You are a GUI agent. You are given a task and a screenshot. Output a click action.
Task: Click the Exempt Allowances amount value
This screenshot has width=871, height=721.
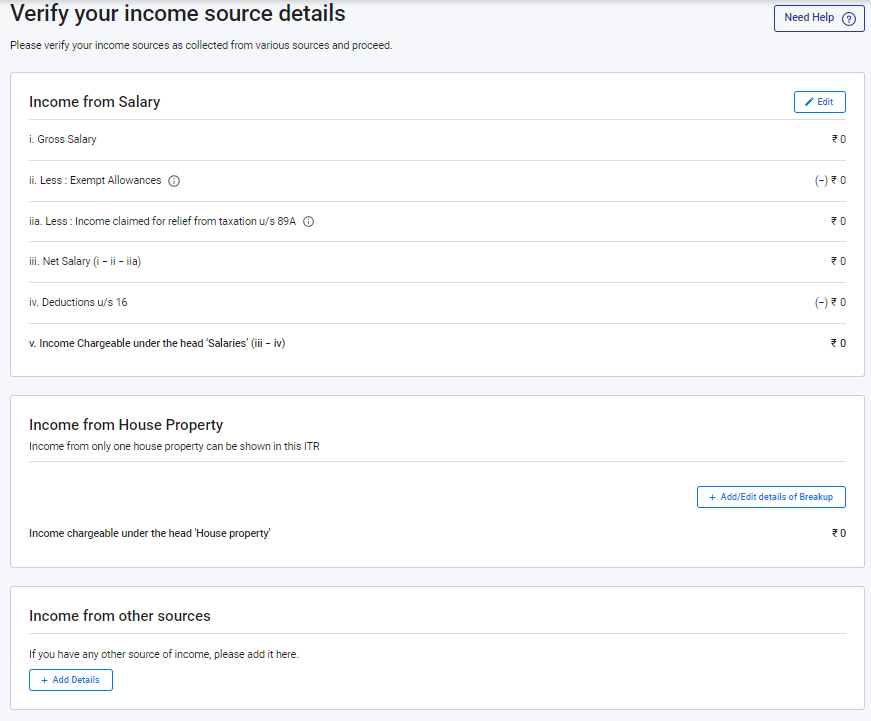pos(831,181)
